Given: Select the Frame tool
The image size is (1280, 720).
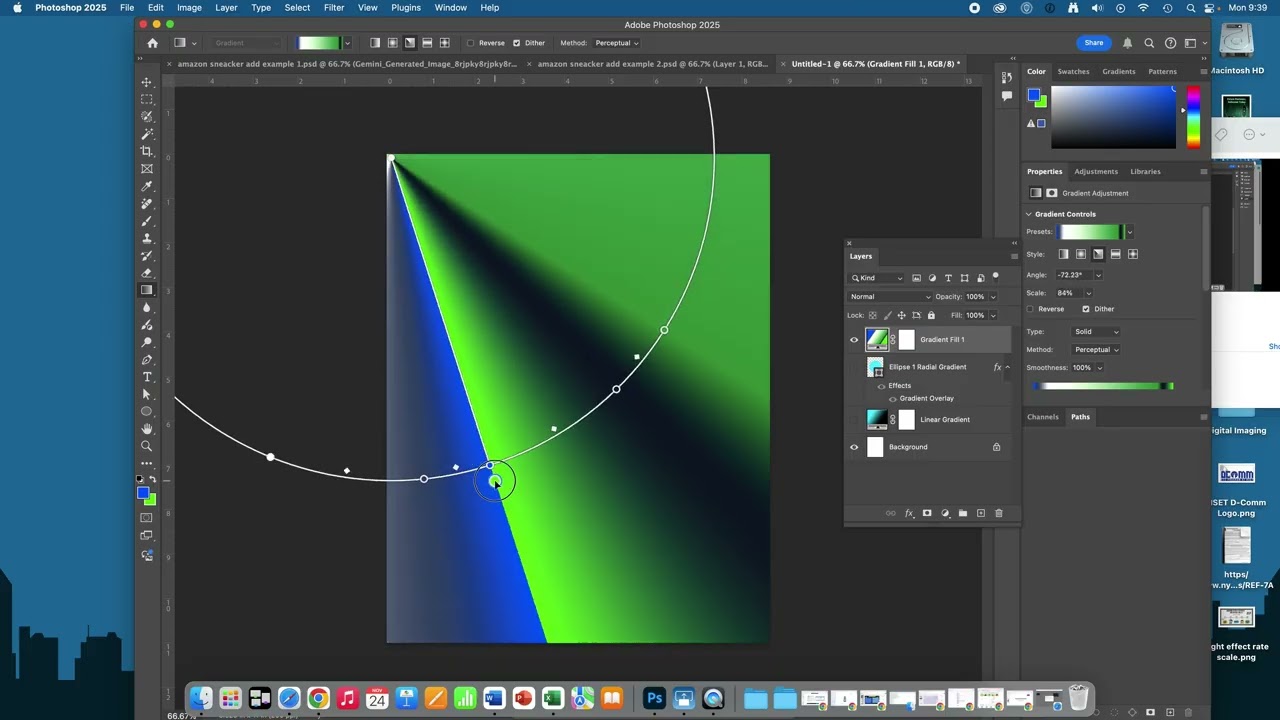Looking at the screenshot, I should [147, 169].
